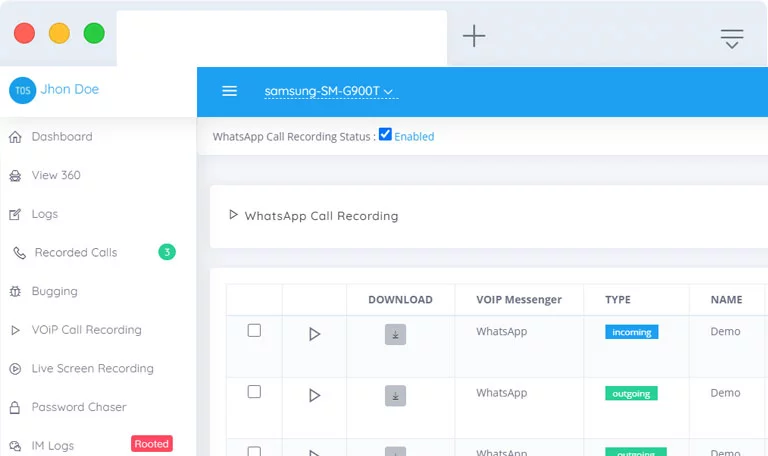Click the red Rooted badge
768x456 pixels.
pos(152,444)
